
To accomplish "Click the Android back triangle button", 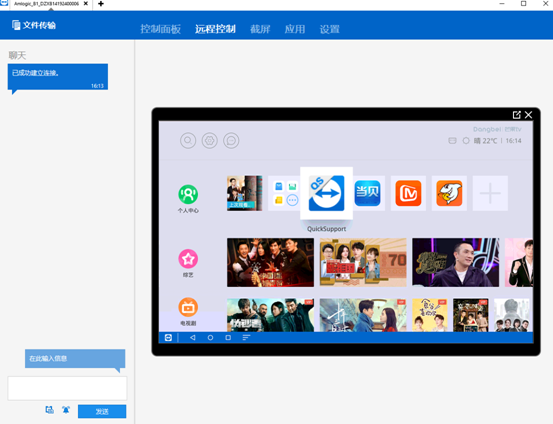I will [x=193, y=338].
